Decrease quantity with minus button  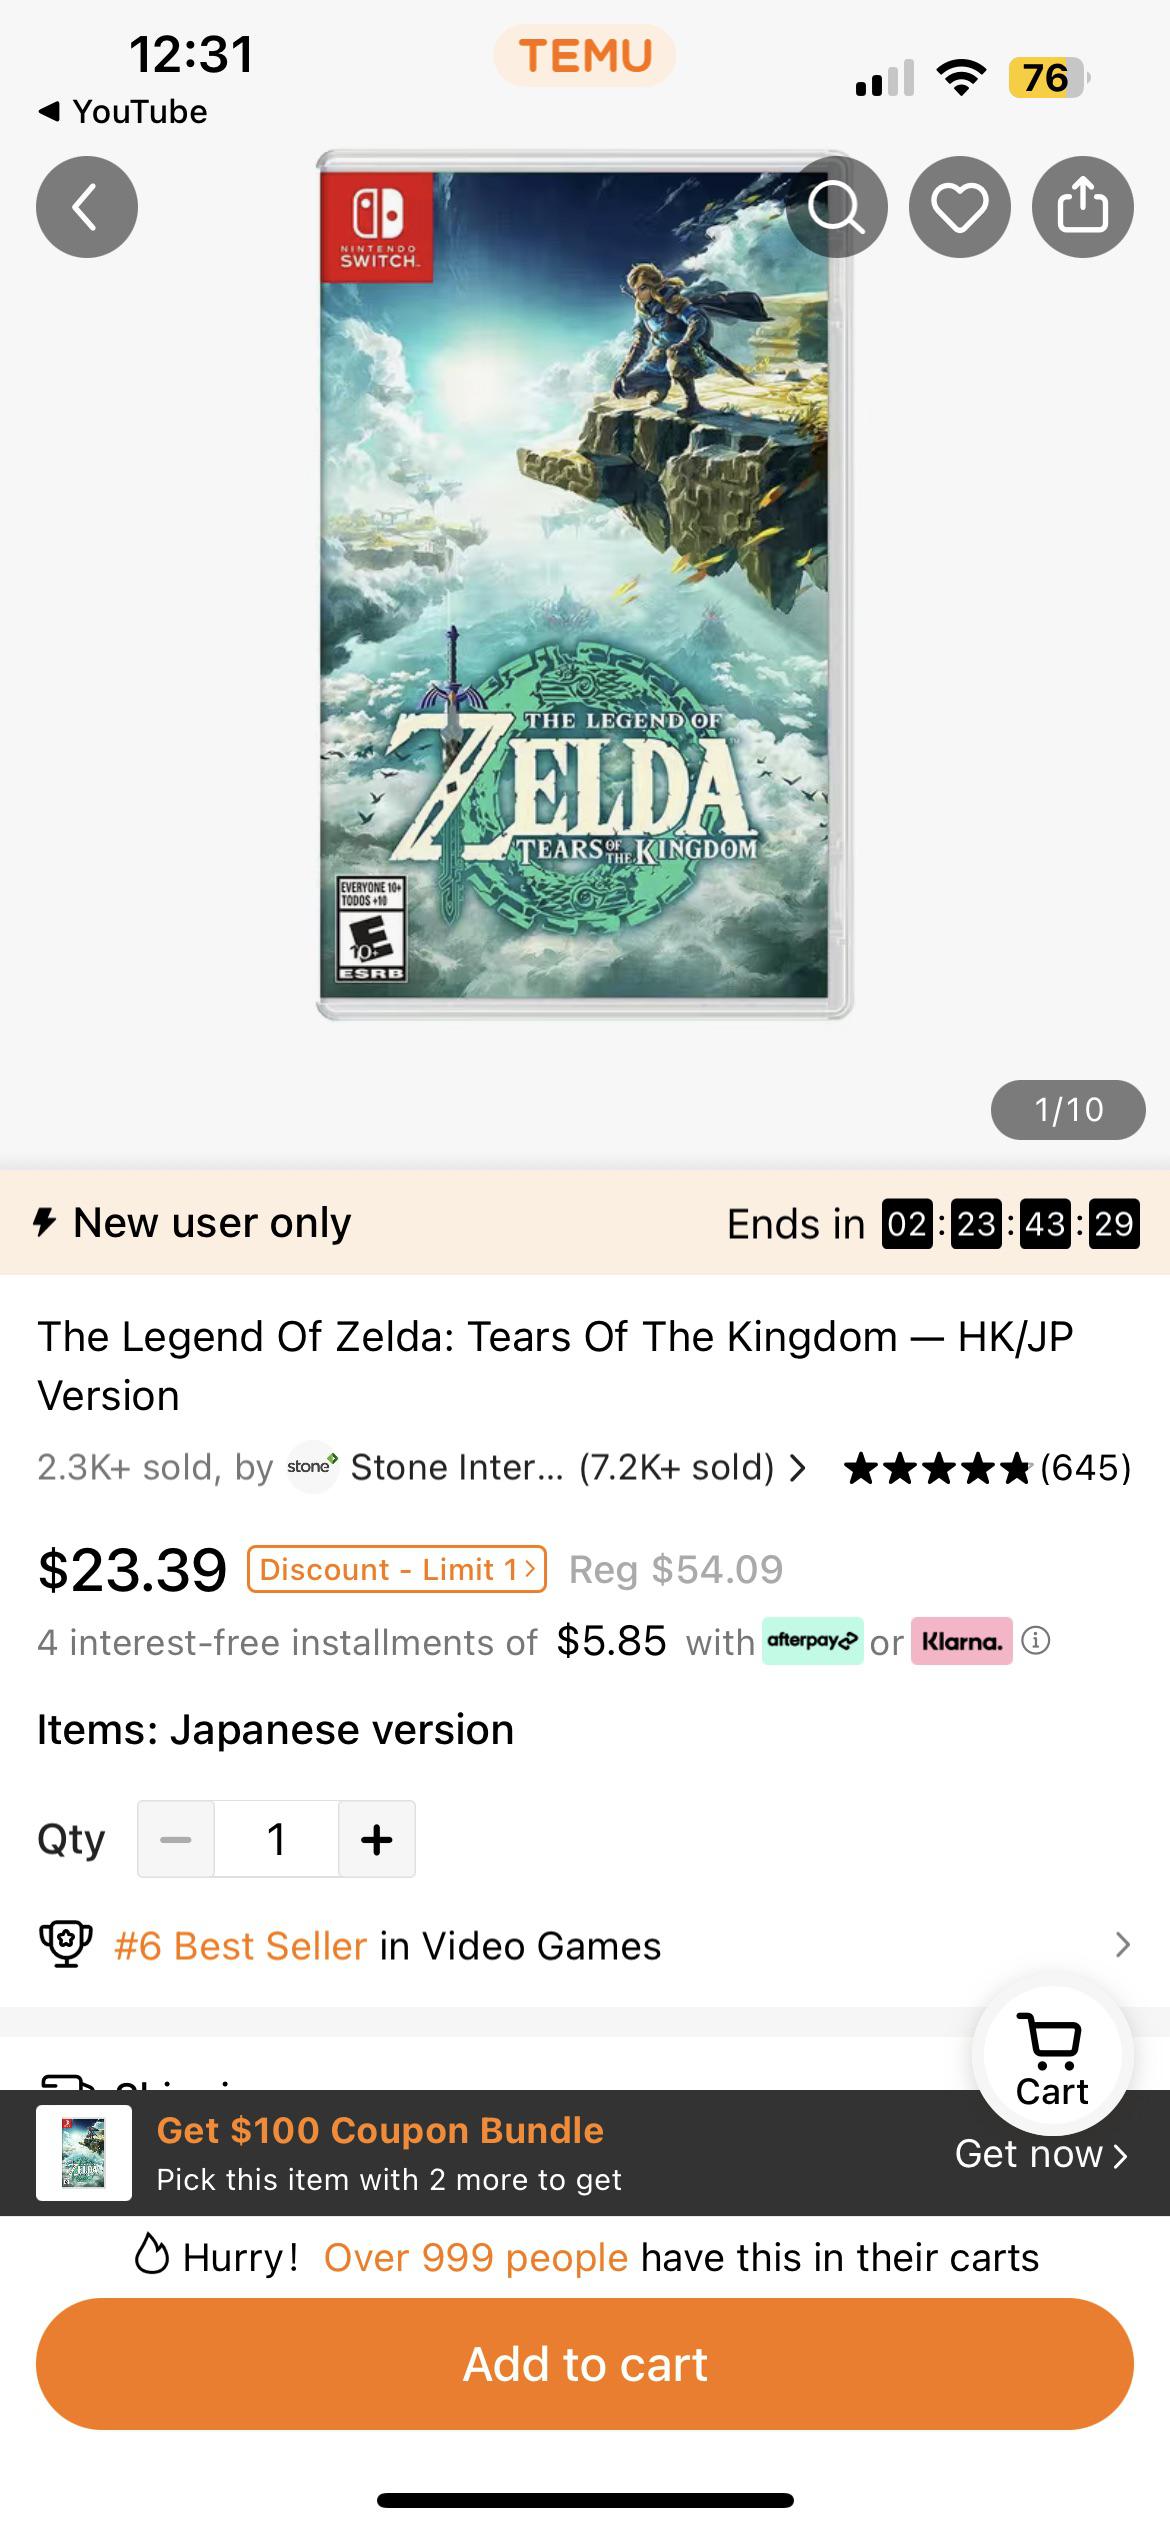click(176, 1839)
